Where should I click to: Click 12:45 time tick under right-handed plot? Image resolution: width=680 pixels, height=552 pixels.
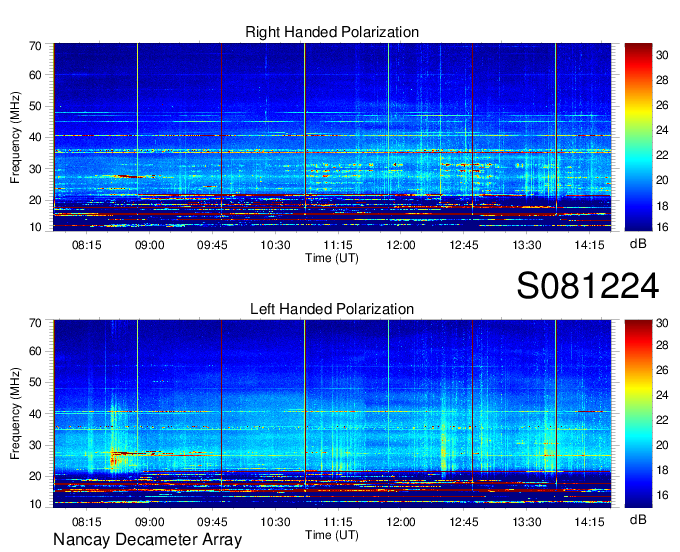[x=464, y=245]
